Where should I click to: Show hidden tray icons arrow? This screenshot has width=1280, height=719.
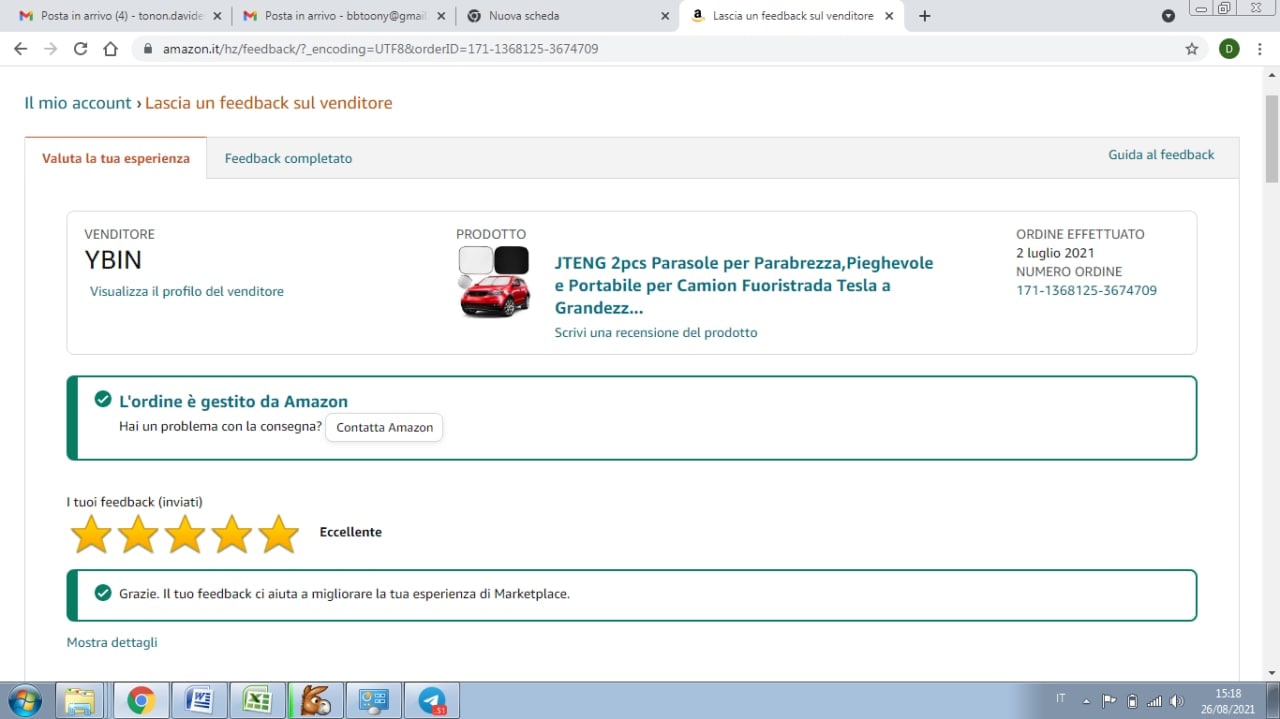pos(1086,701)
